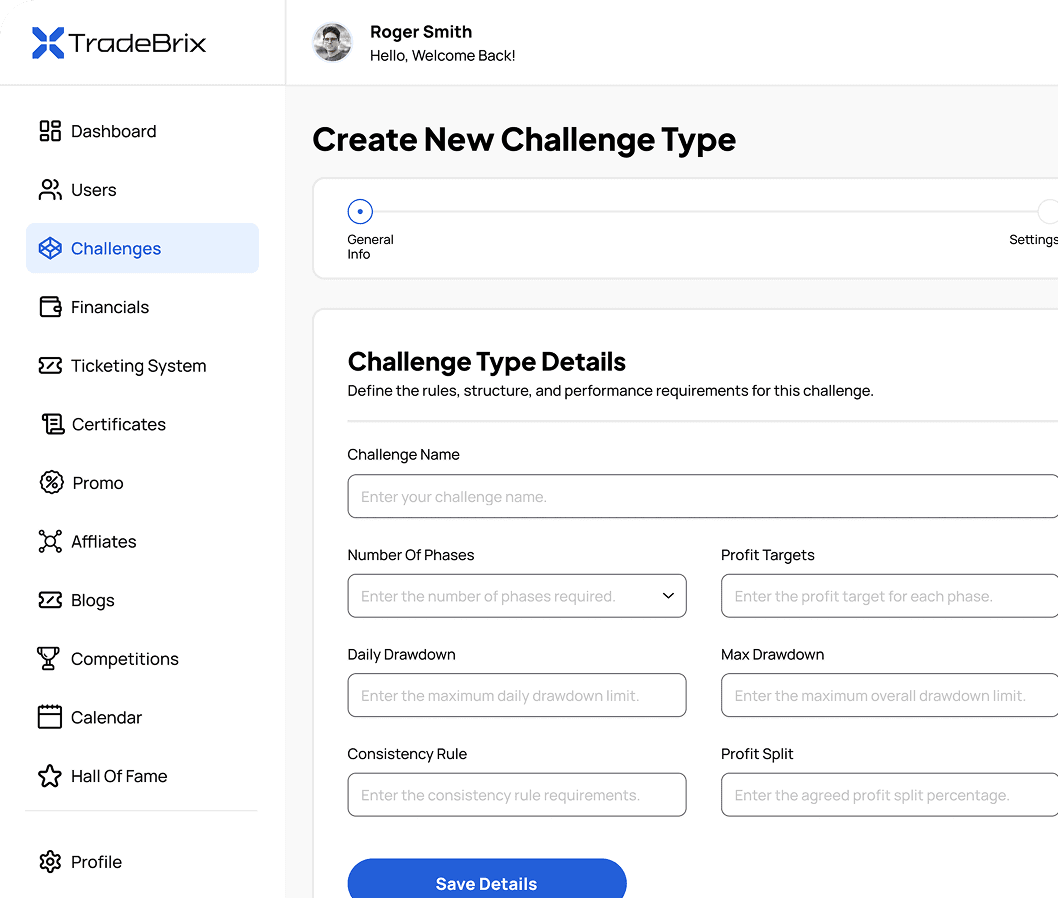Click the TradeBrix logo

(119, 43)
